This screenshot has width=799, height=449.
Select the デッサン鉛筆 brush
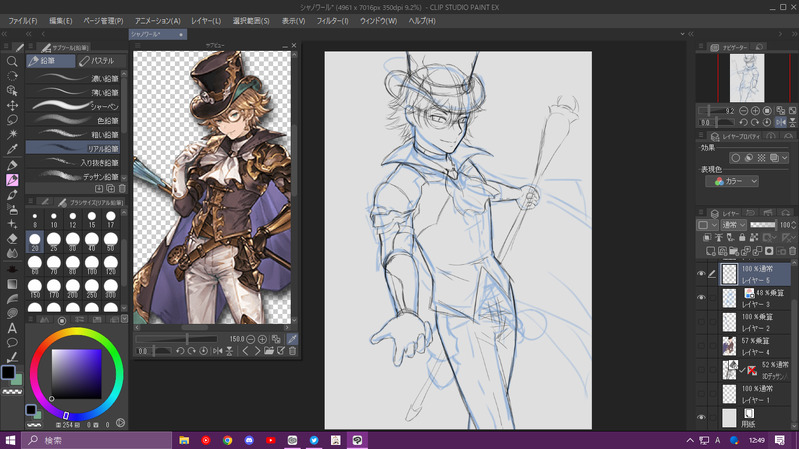click(x=73, y=176)
